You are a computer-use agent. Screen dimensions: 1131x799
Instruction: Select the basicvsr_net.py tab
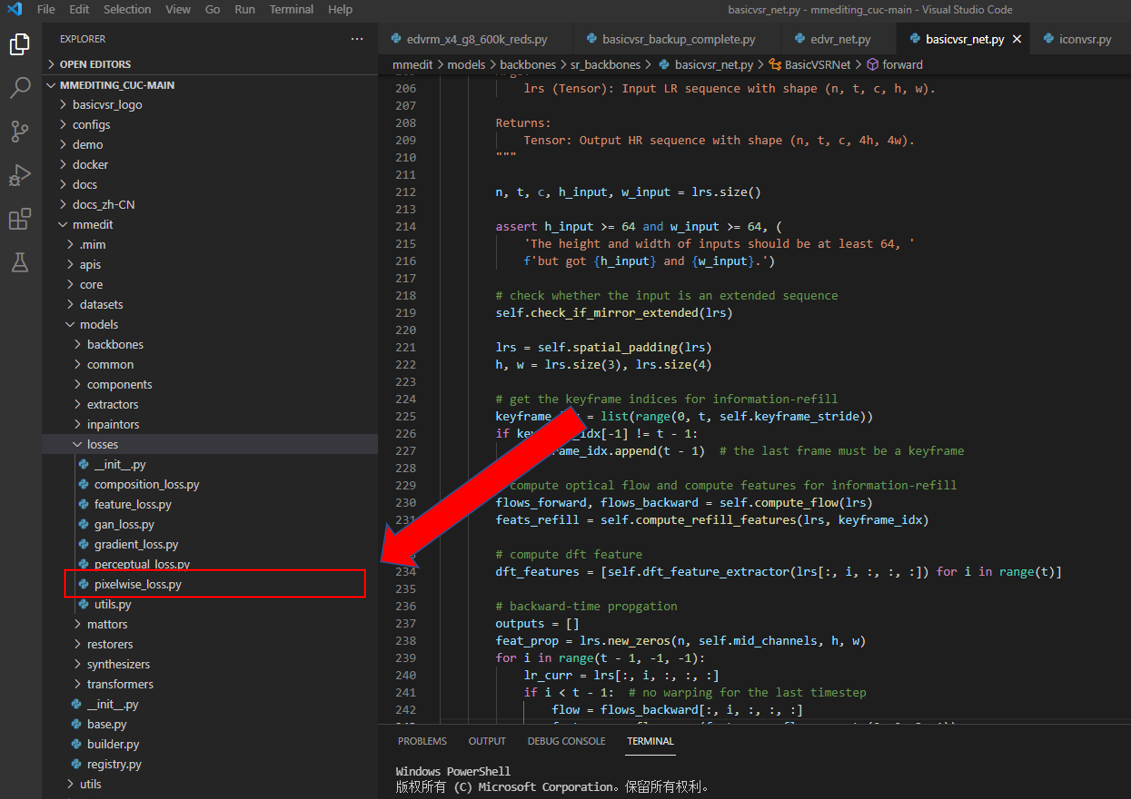coord(964,39)
